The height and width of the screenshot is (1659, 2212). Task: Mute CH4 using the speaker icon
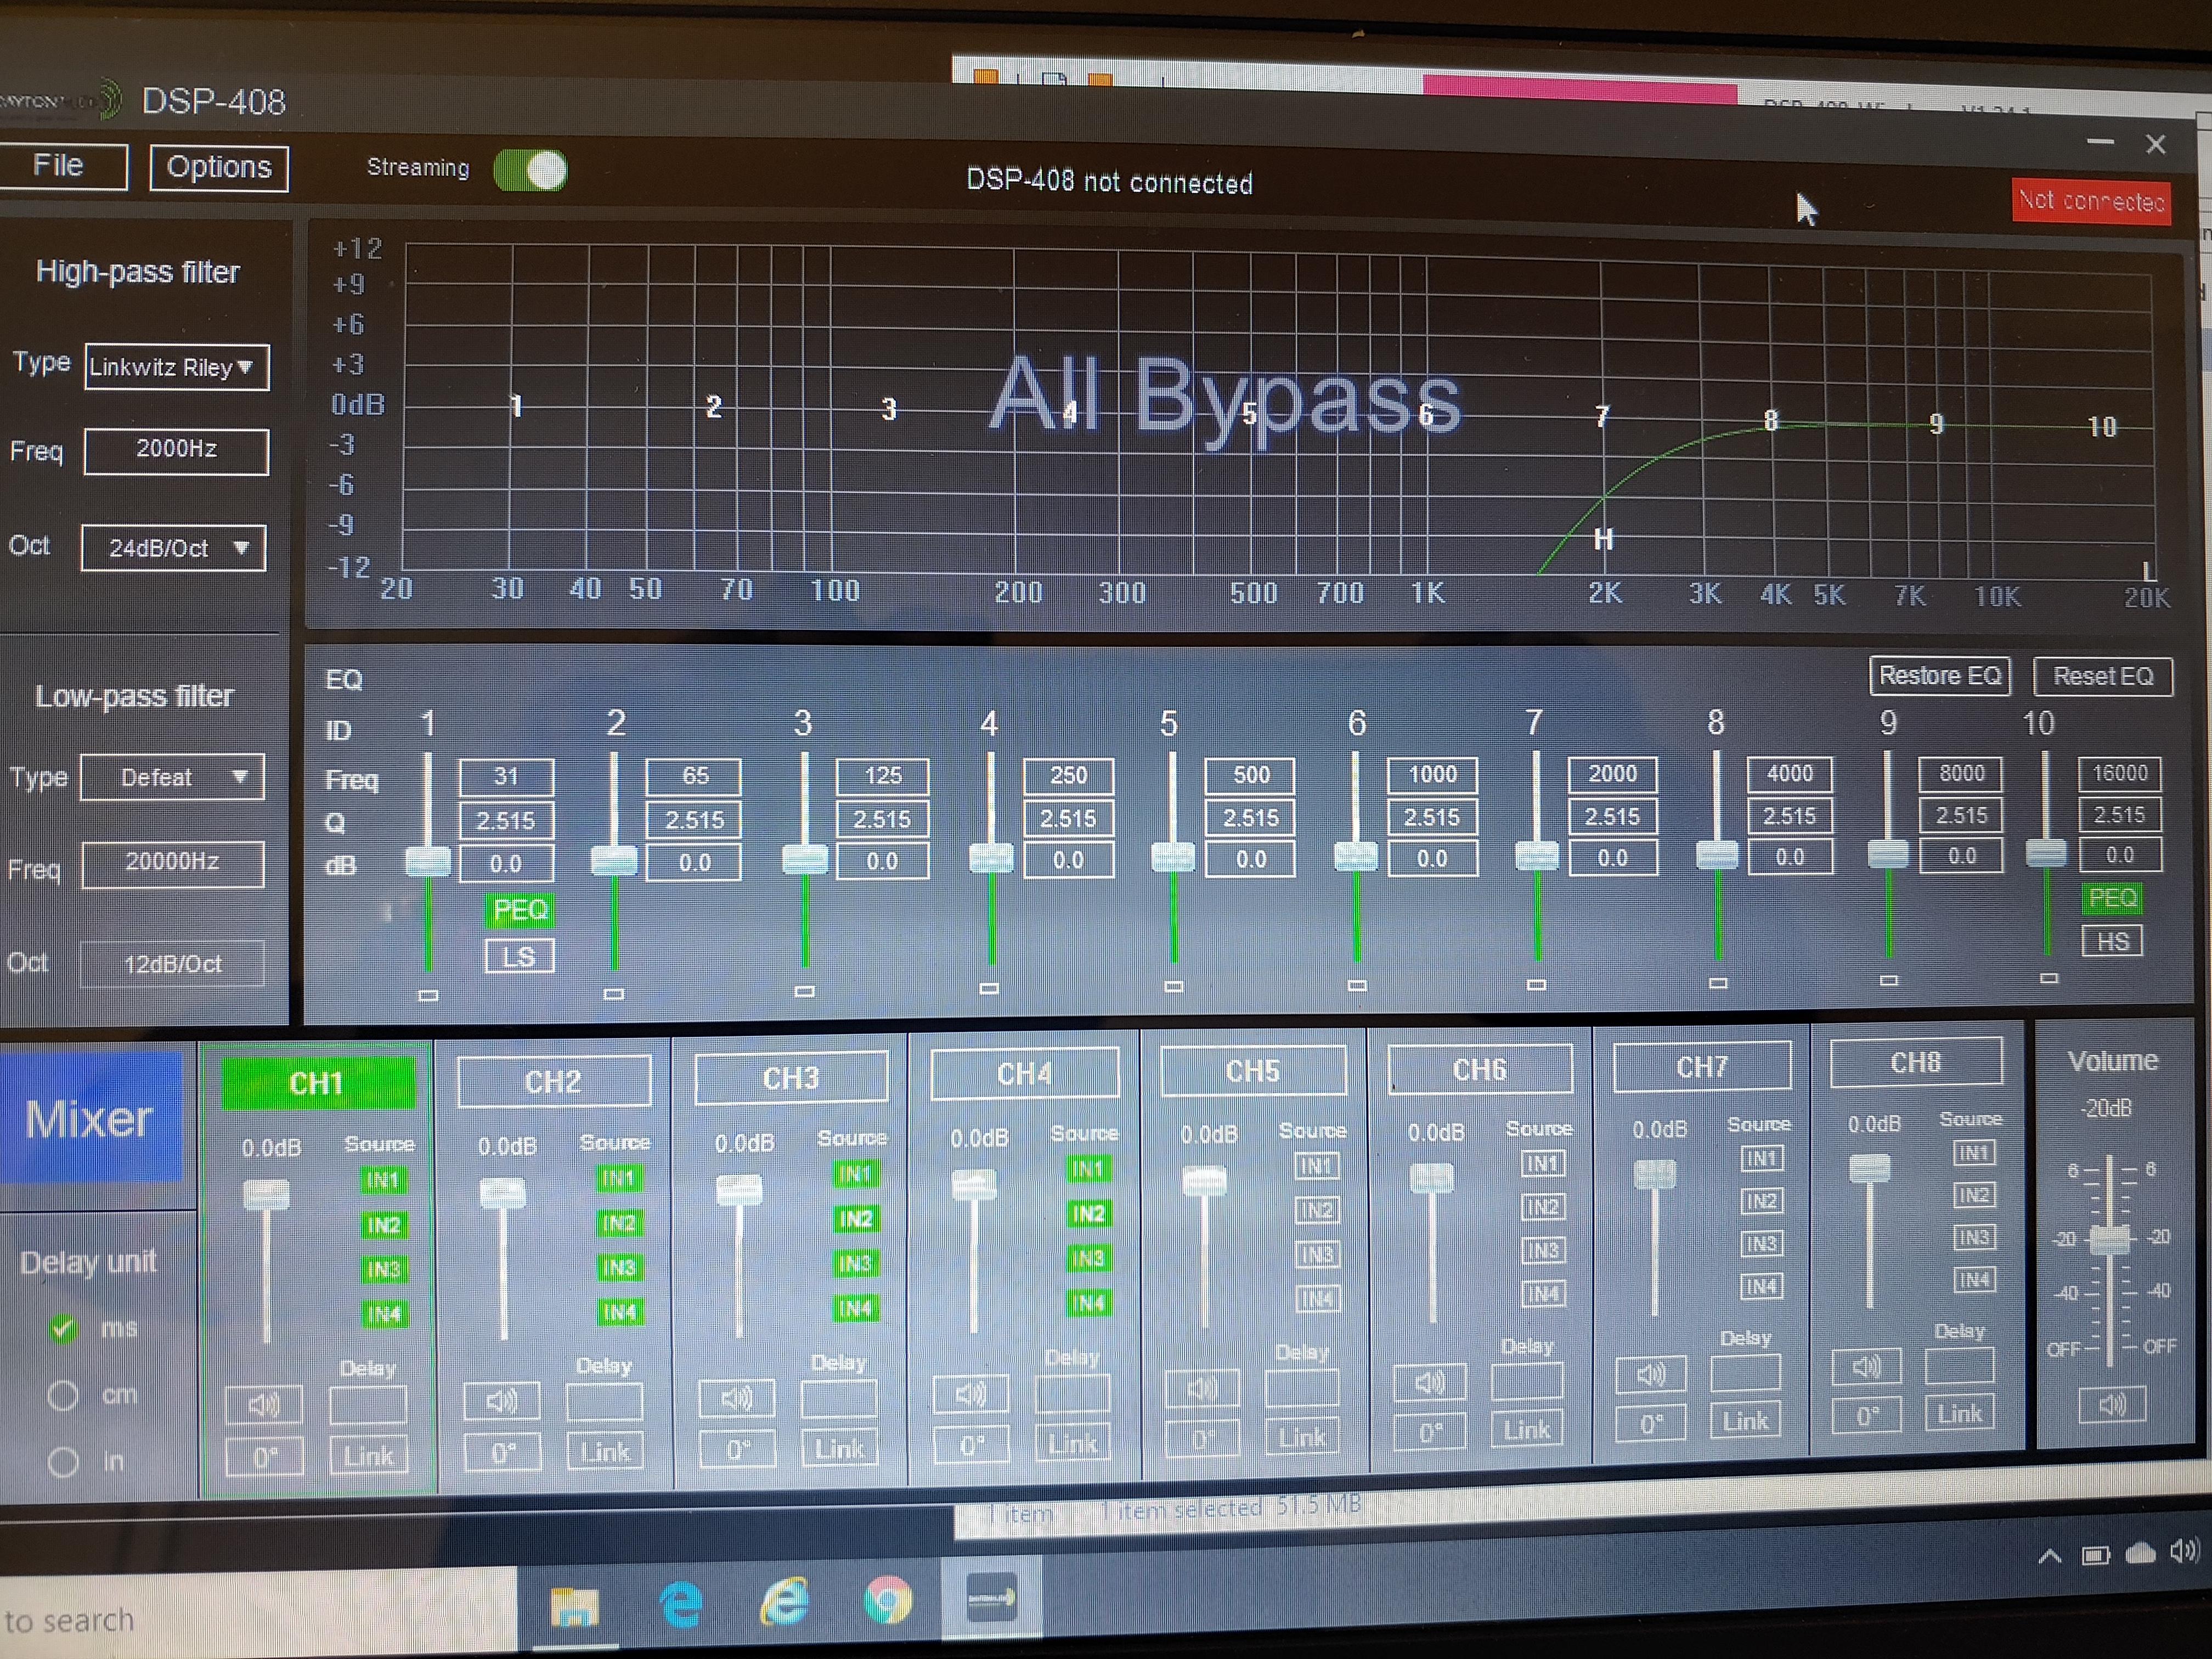(971, 1393)
